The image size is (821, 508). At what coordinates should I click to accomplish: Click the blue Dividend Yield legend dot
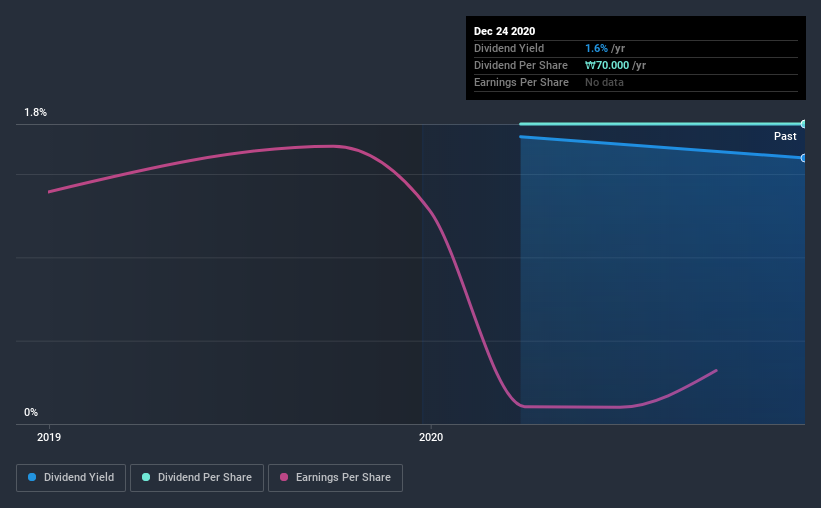pos(32,477)
